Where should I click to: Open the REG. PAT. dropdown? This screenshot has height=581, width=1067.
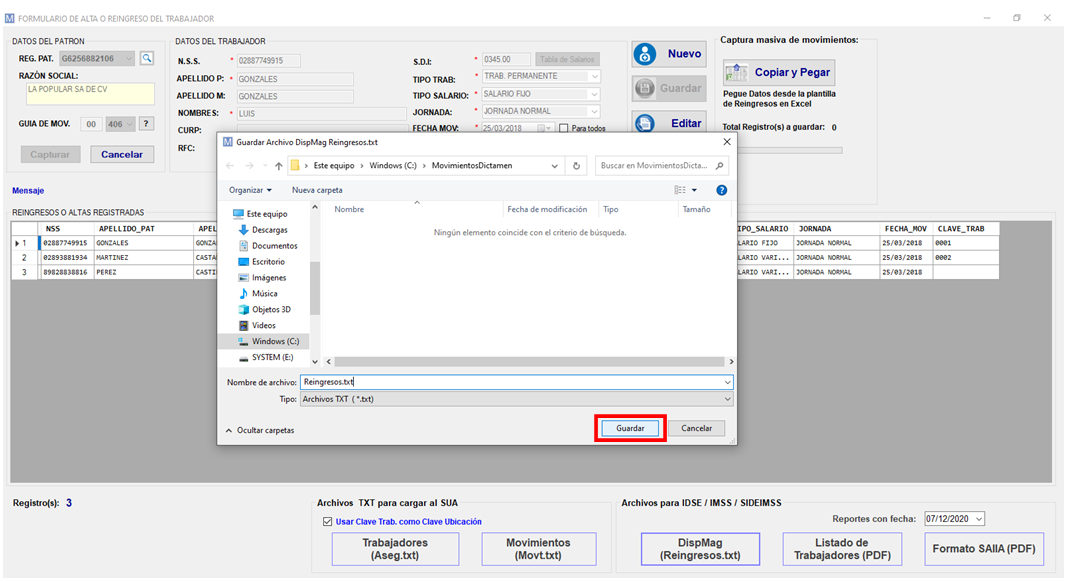[129, 59]
